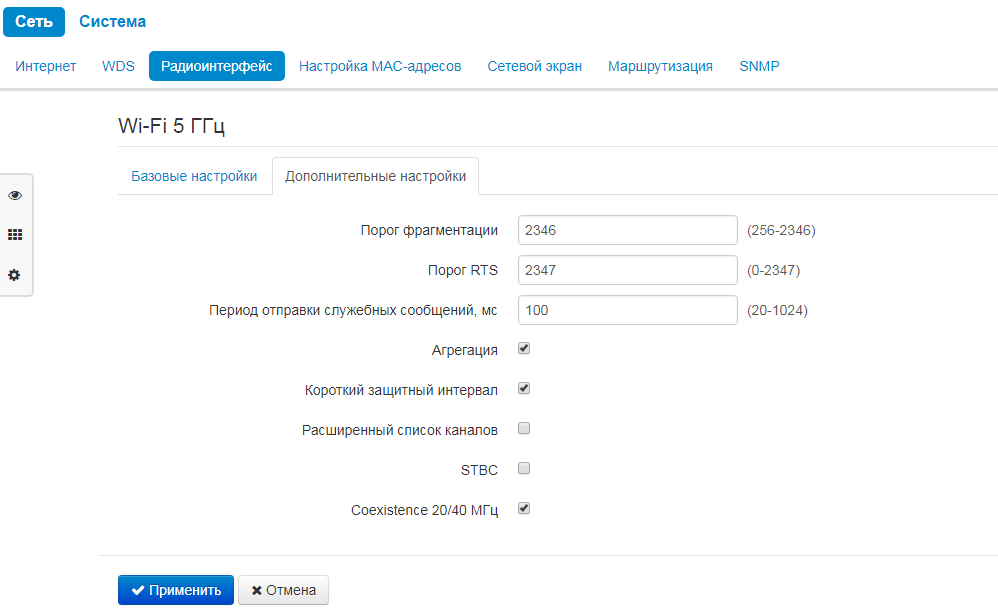Enable the STBC checkbox

pyautogui.click(x=524, y=468)
